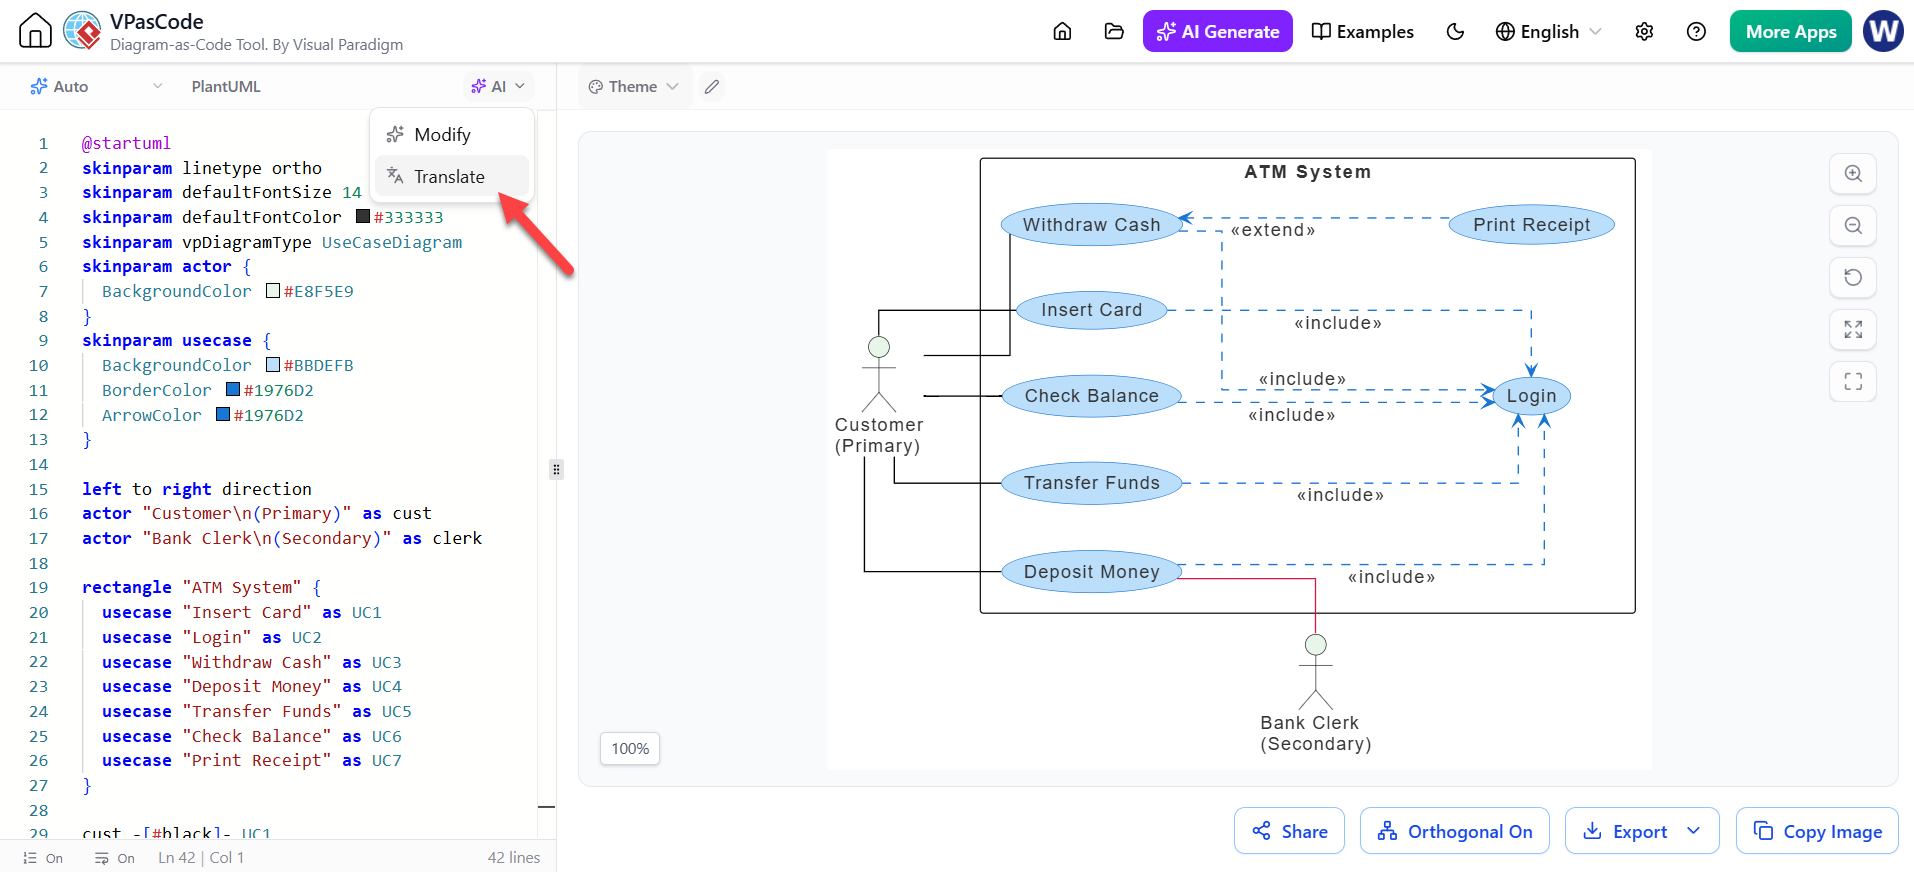Open Export options dropdown
Screen dimensions: 1914x872
[1642, 831]
